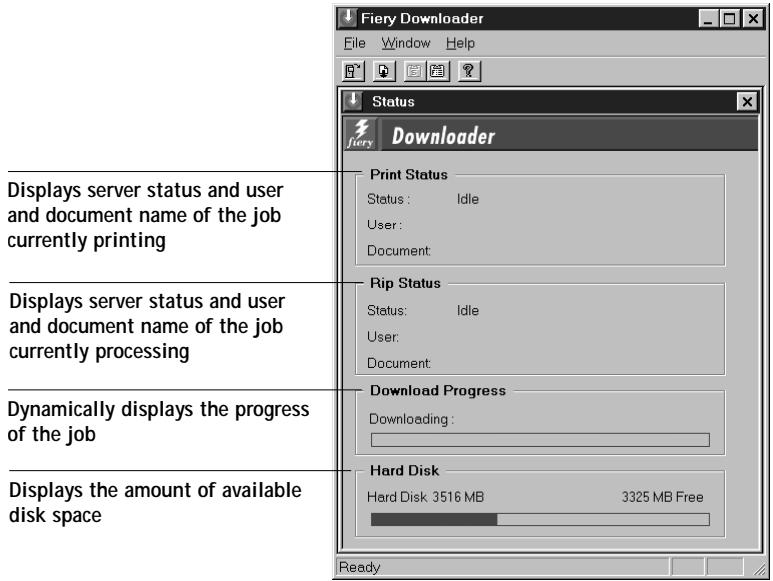Screen dimensions: 773x581
Task: Open the Window menu
Action: 405,43
